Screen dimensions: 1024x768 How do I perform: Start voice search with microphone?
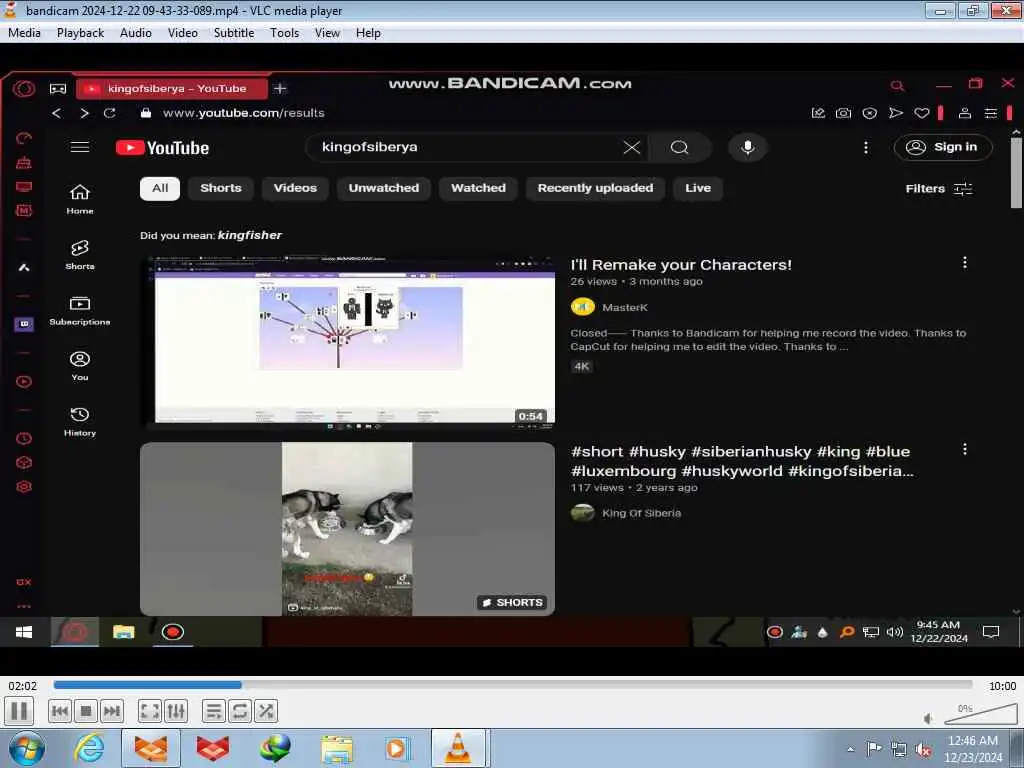point(748,148)
